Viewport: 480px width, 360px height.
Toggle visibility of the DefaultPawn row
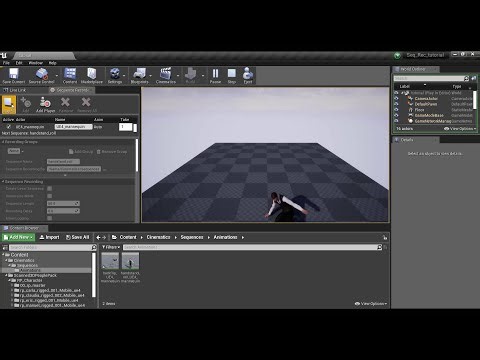(x=396, y=104)
